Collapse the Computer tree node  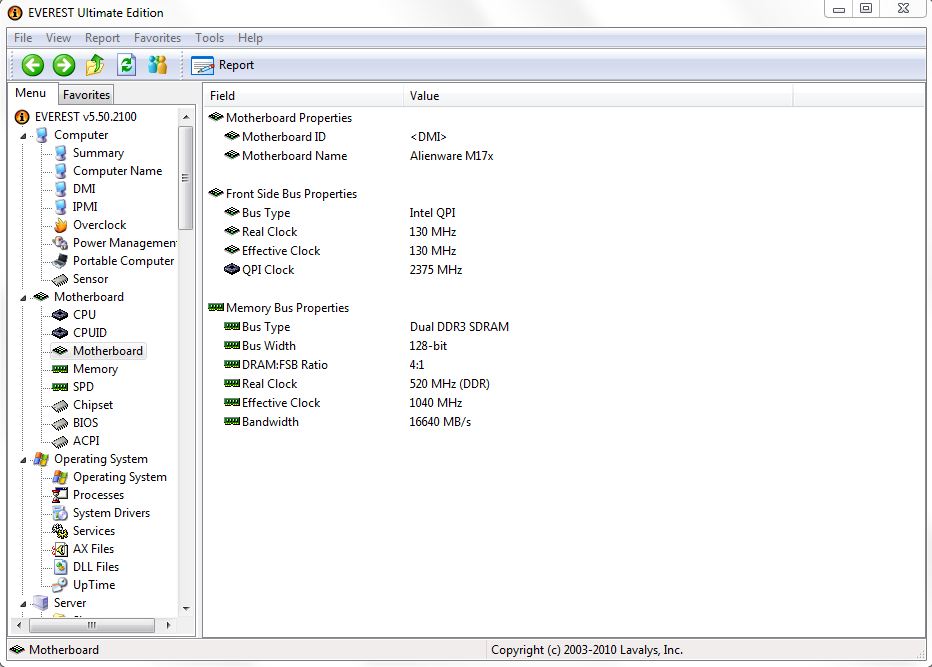(x=23, y=136)
